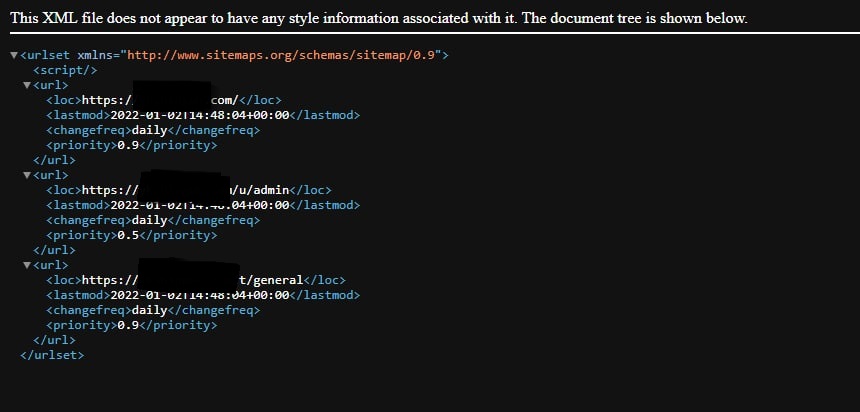Click the closing urlset tag
The image size is (860, 412).
pyautogui.click(x=52, y=355)
